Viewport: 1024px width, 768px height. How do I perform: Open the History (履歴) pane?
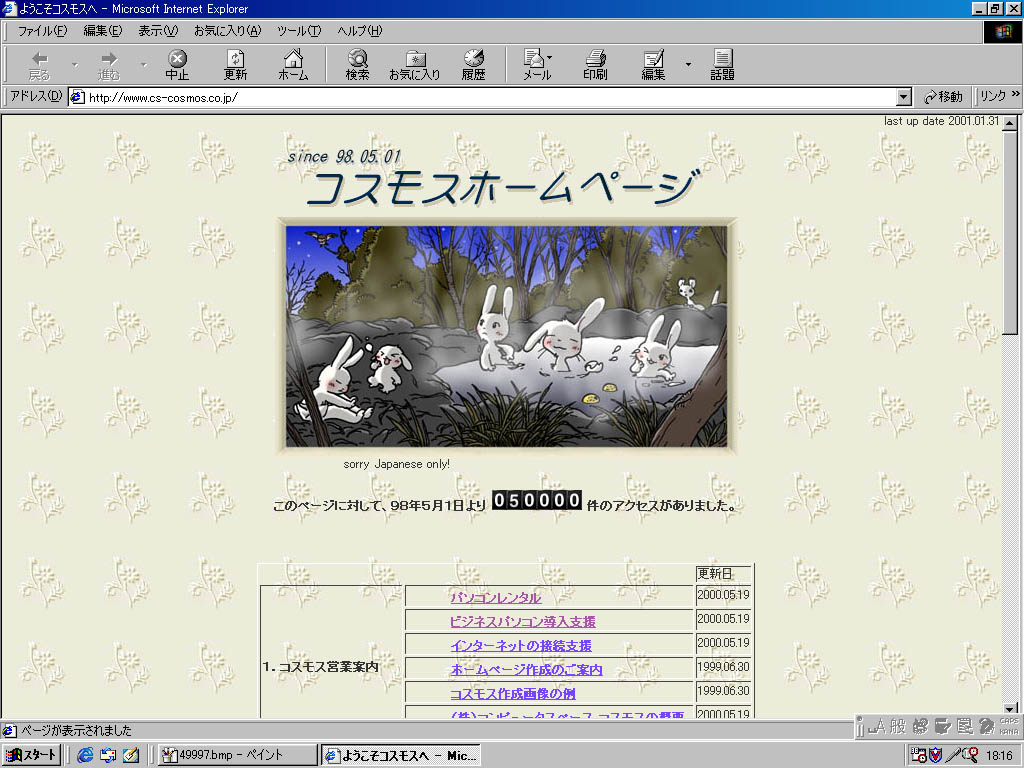coord(473,65)
